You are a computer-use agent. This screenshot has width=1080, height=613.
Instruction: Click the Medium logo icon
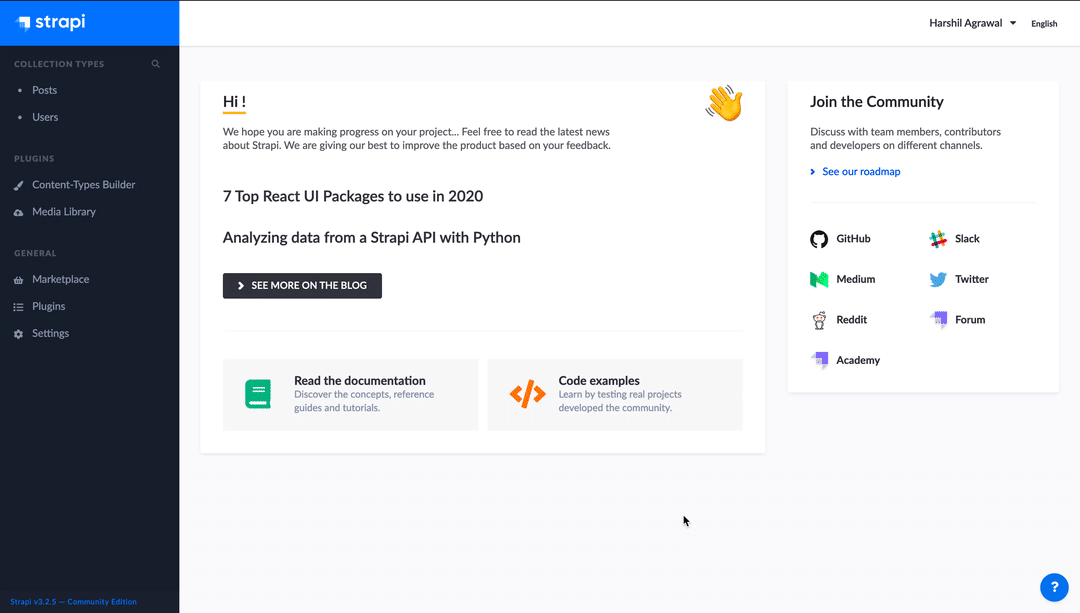819,280
